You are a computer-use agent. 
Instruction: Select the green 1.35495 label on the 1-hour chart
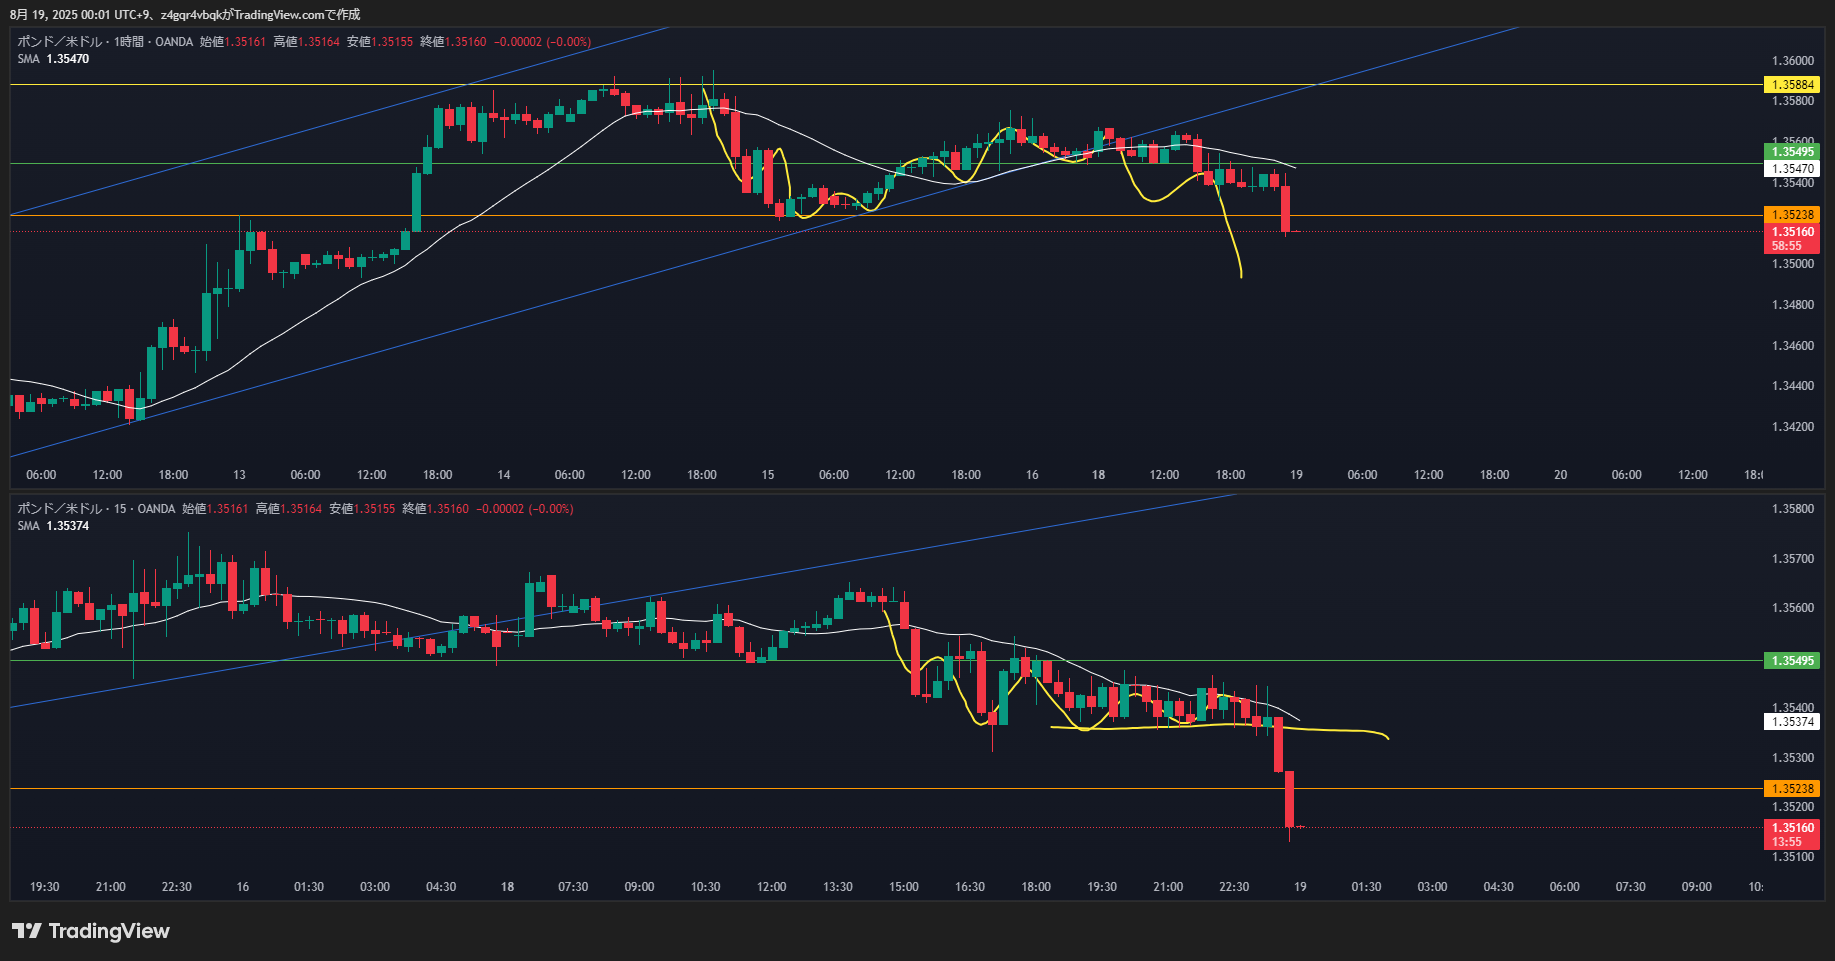(1791, 152)
